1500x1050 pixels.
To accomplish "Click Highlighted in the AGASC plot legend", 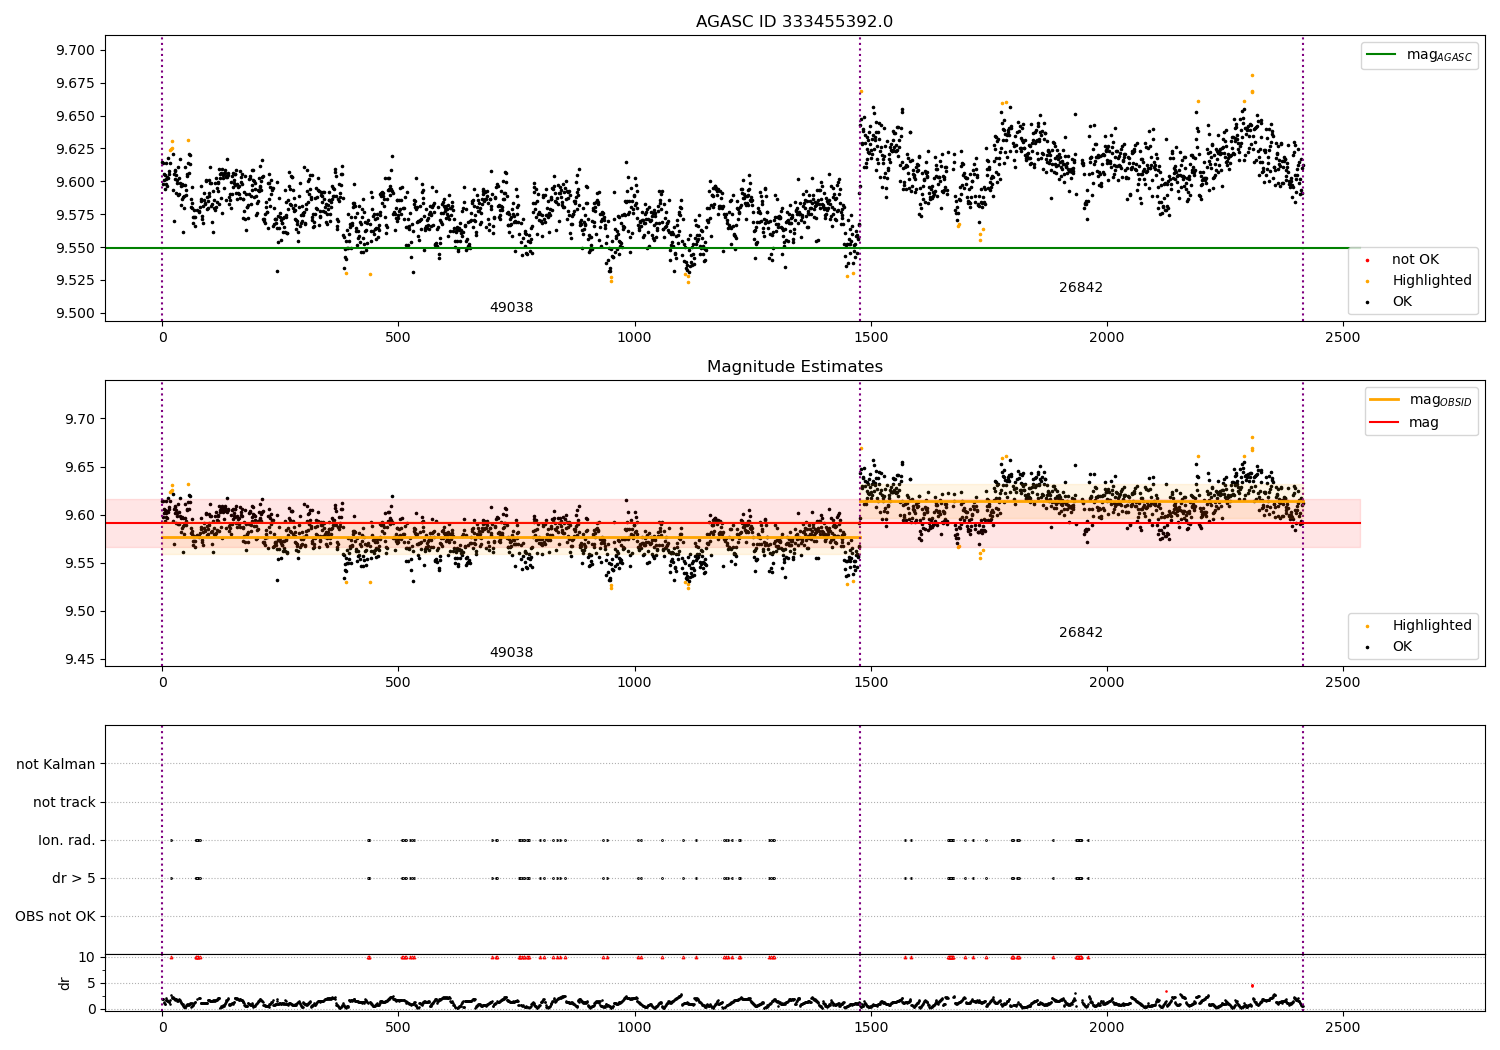I will tap(1431, 281).
